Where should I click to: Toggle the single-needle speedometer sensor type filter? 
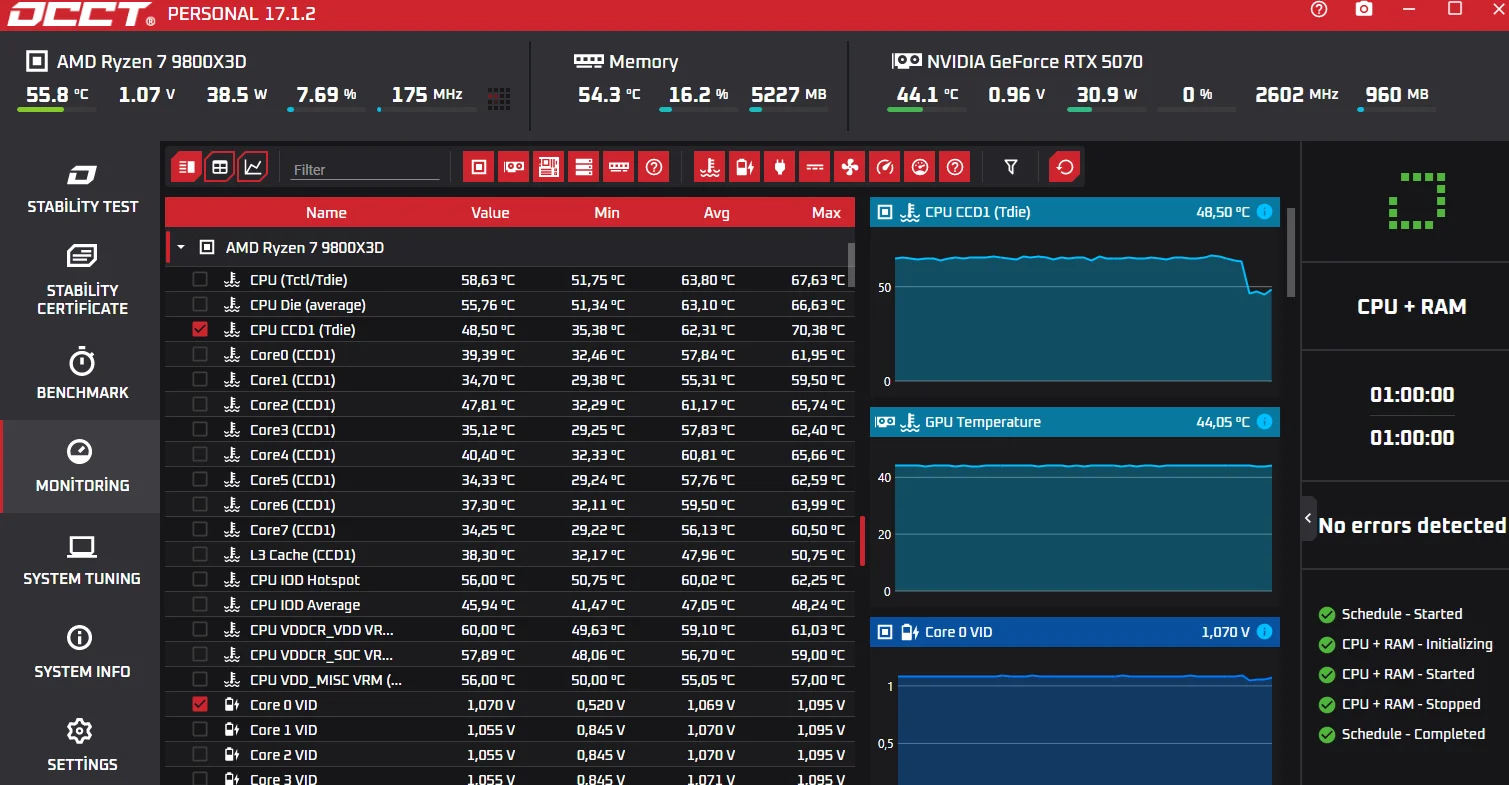click(x=885, y=167)
